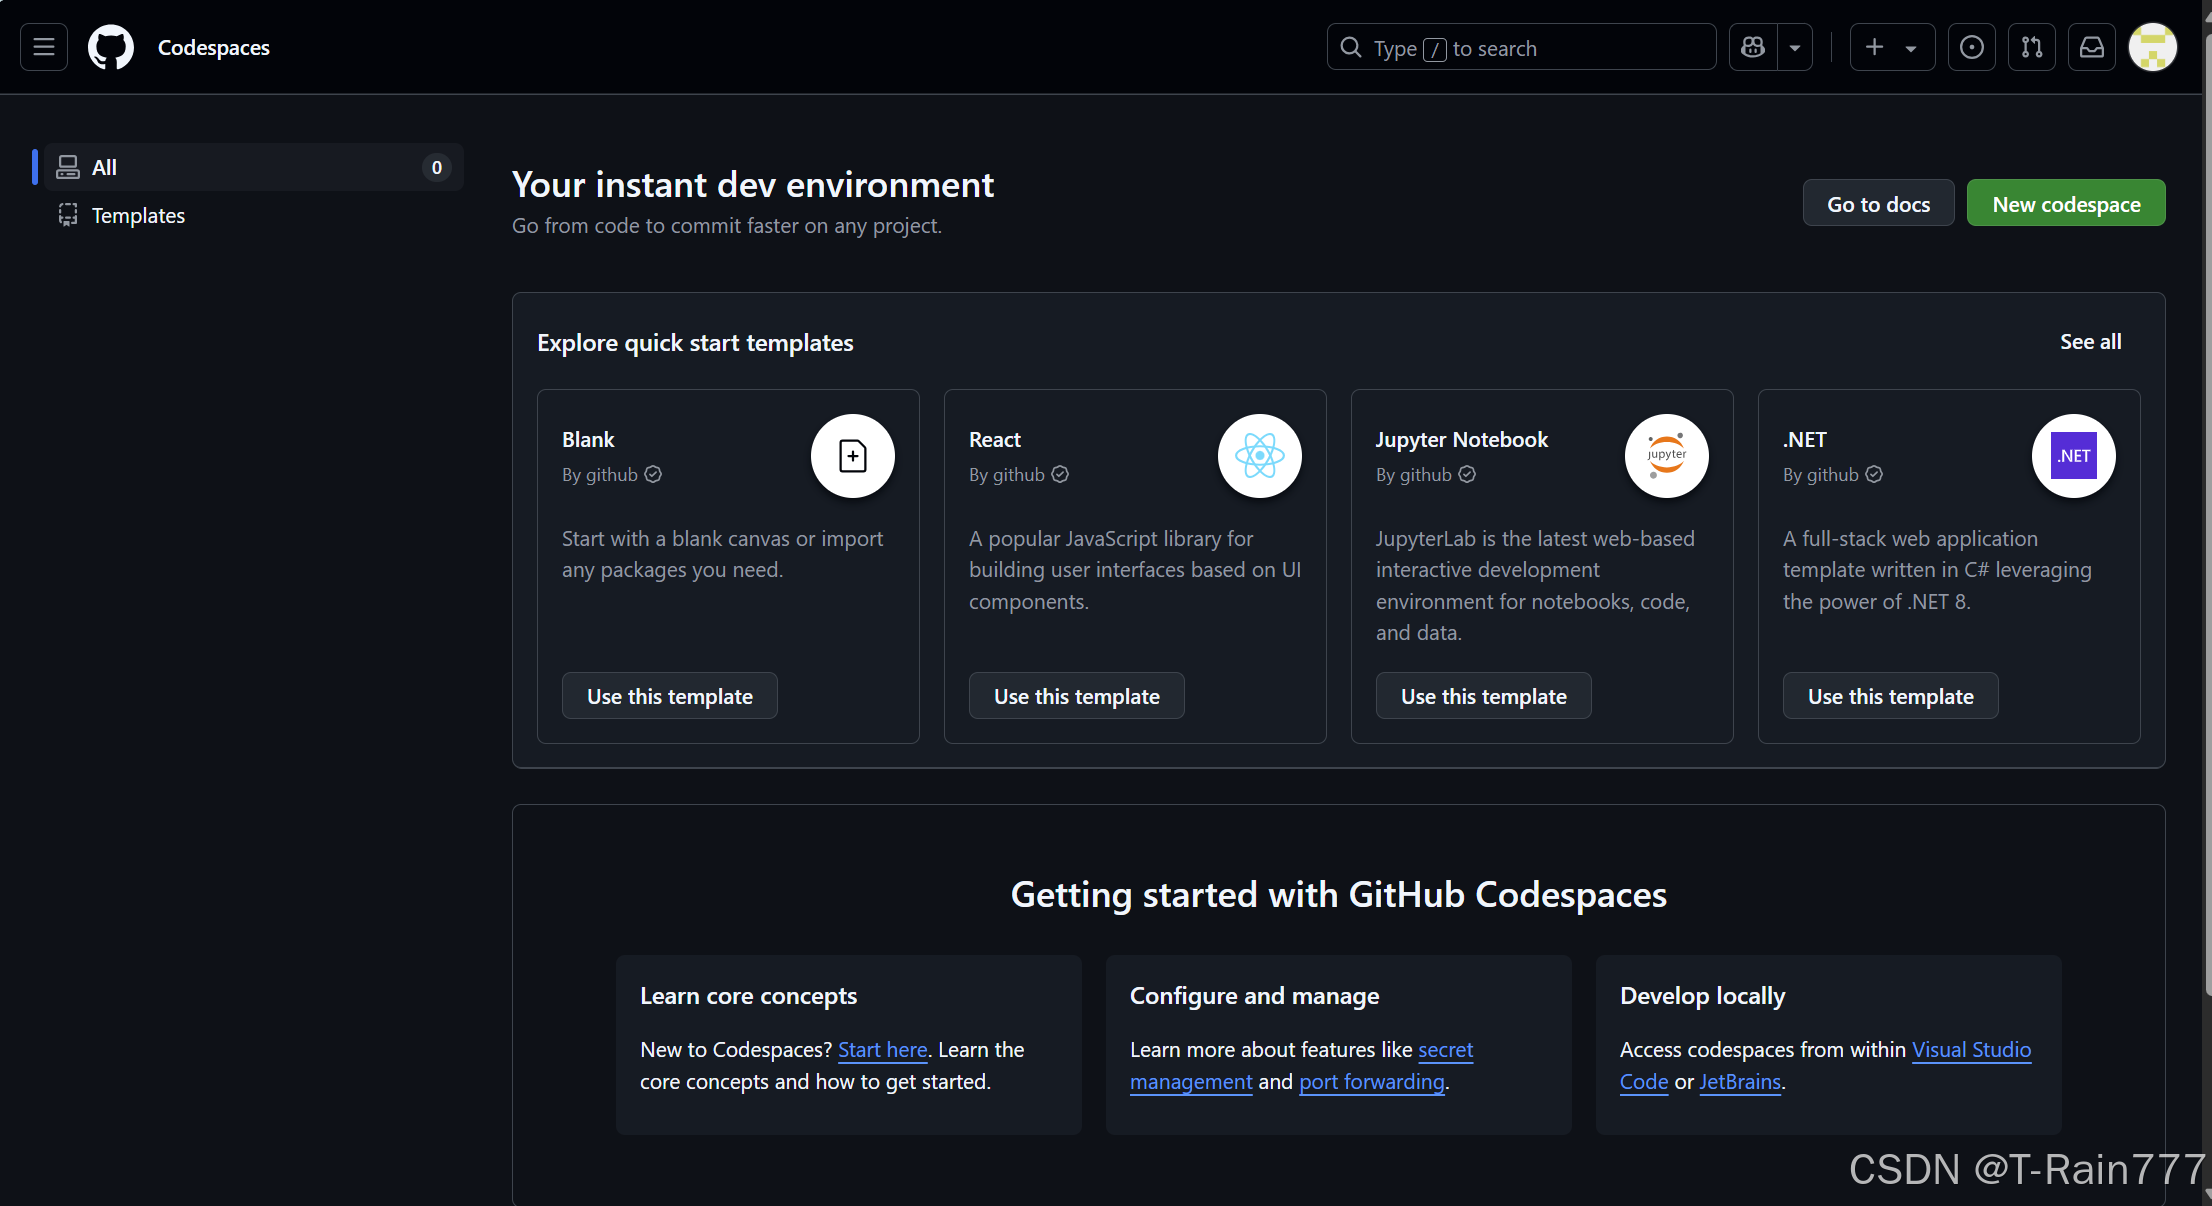Focus the Type / to search field

(1520, 47)
